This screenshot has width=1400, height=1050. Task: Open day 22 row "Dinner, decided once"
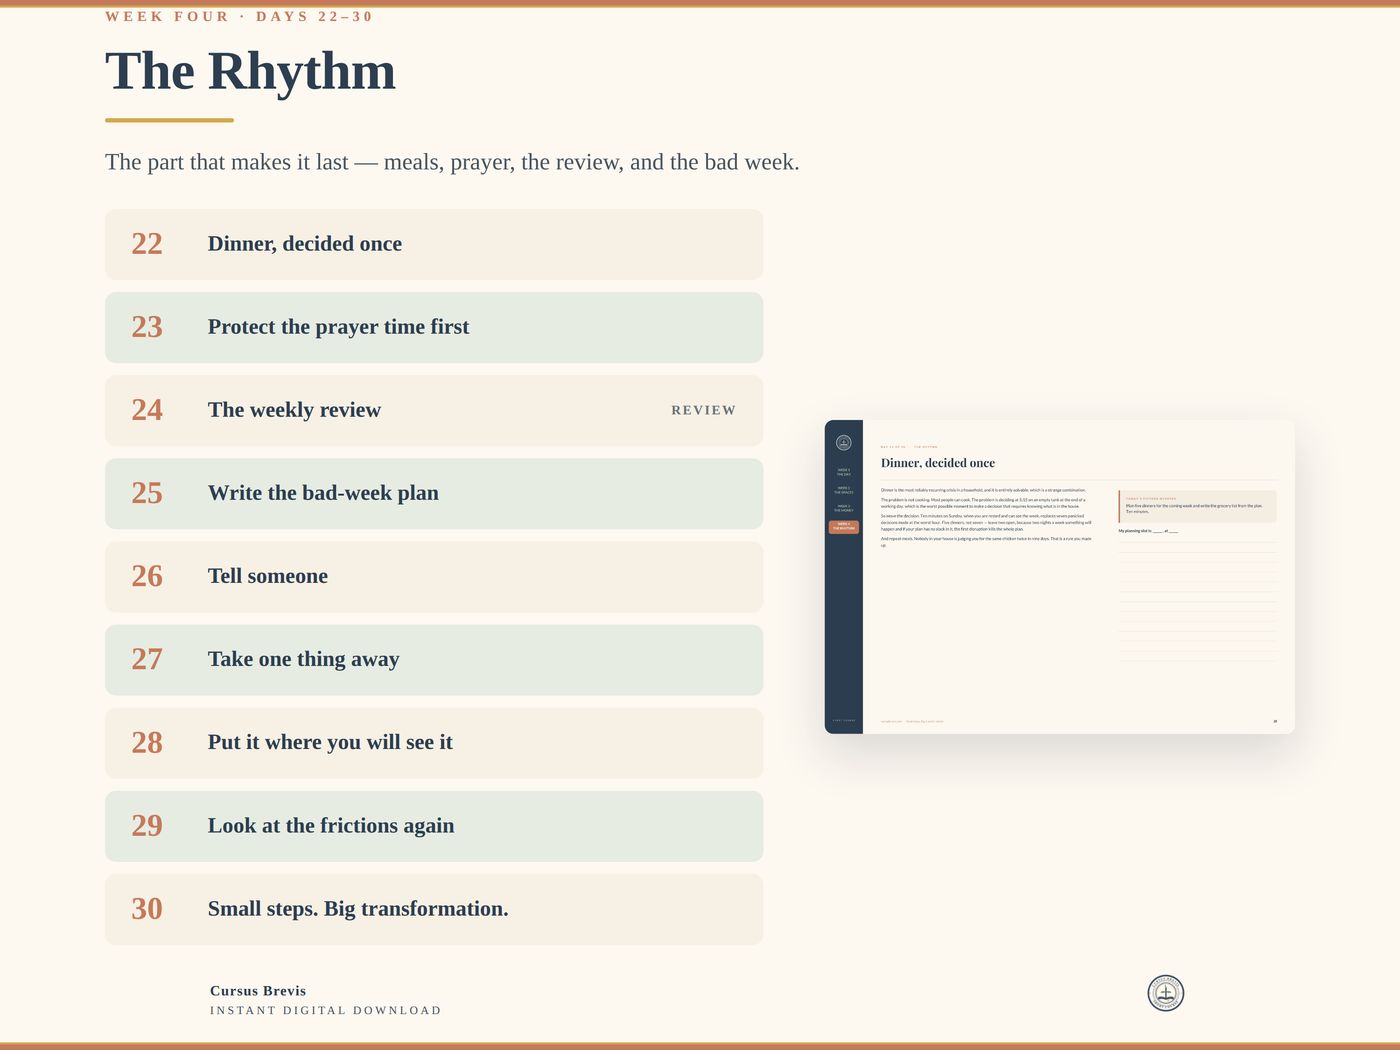(434, 244)
